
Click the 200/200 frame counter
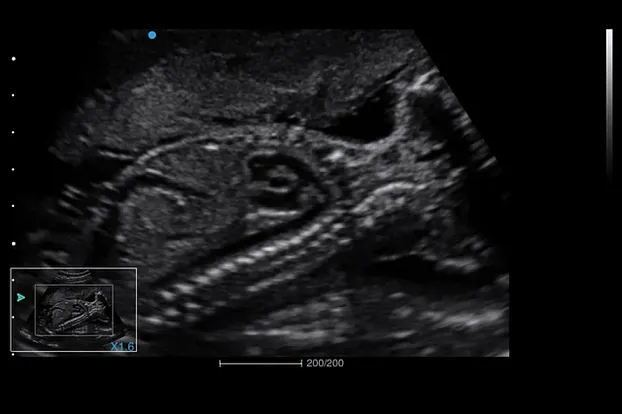pyautogui.click(x=325, y=363)
